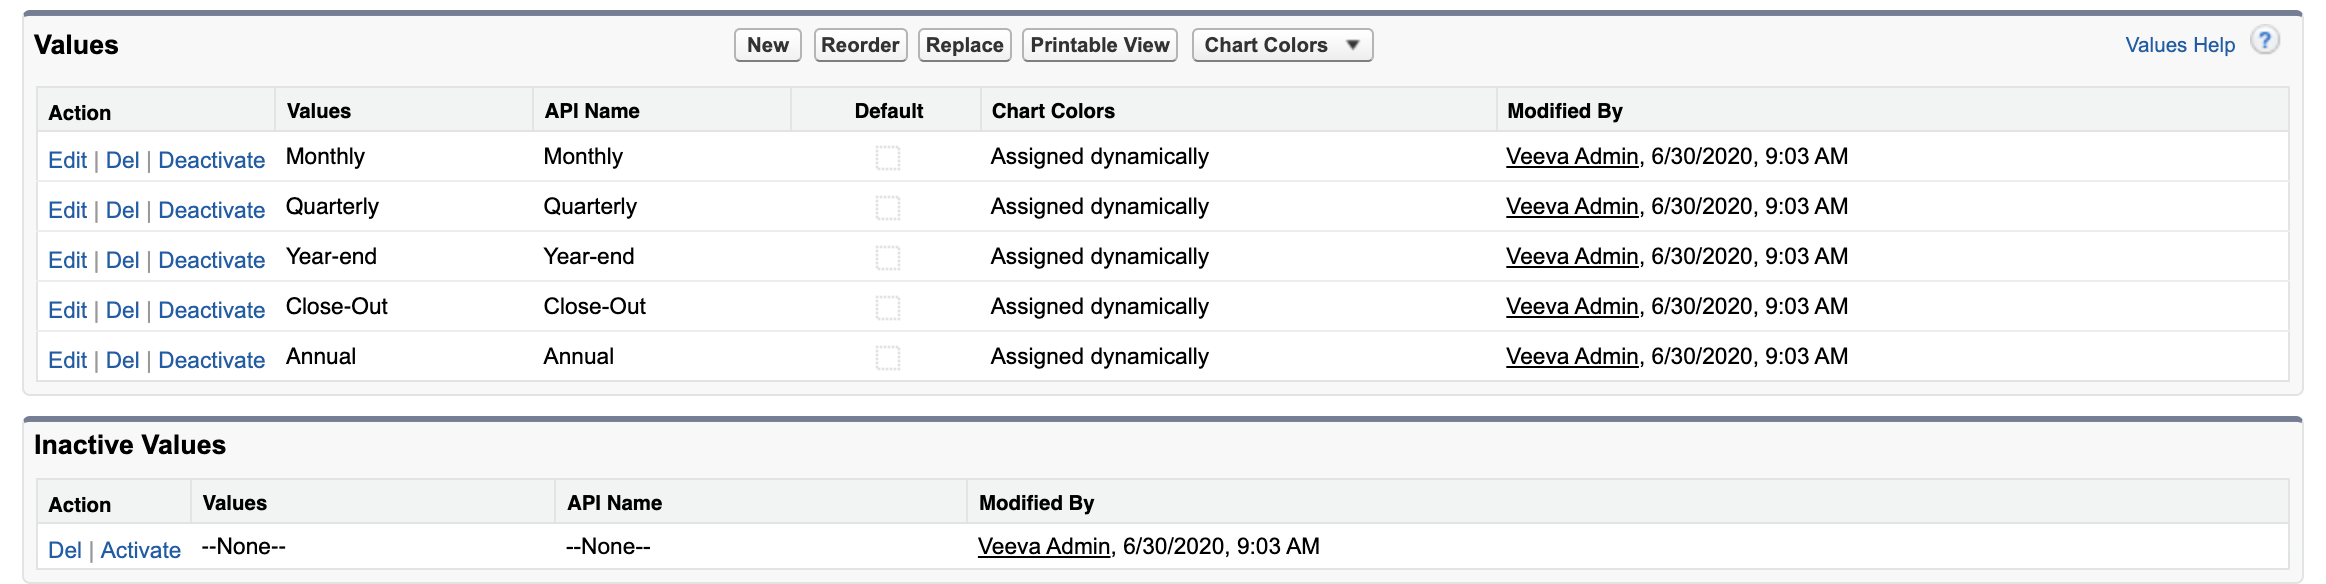Viewport: 2326px width, 584px height.
Task: Open the Chart Colors dropdown
Action: click(1281, 45)
